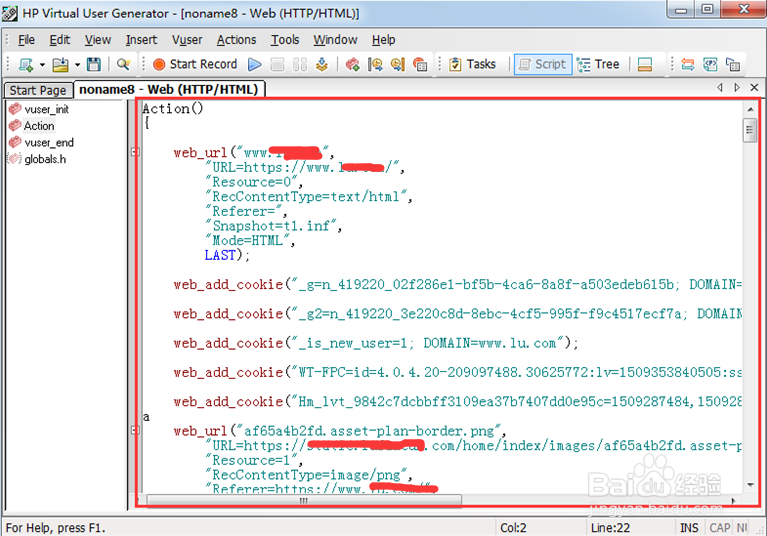Click the CAP status bar indicator
The width and height of the screenshot is (767, 536).
tap(720, 528)
